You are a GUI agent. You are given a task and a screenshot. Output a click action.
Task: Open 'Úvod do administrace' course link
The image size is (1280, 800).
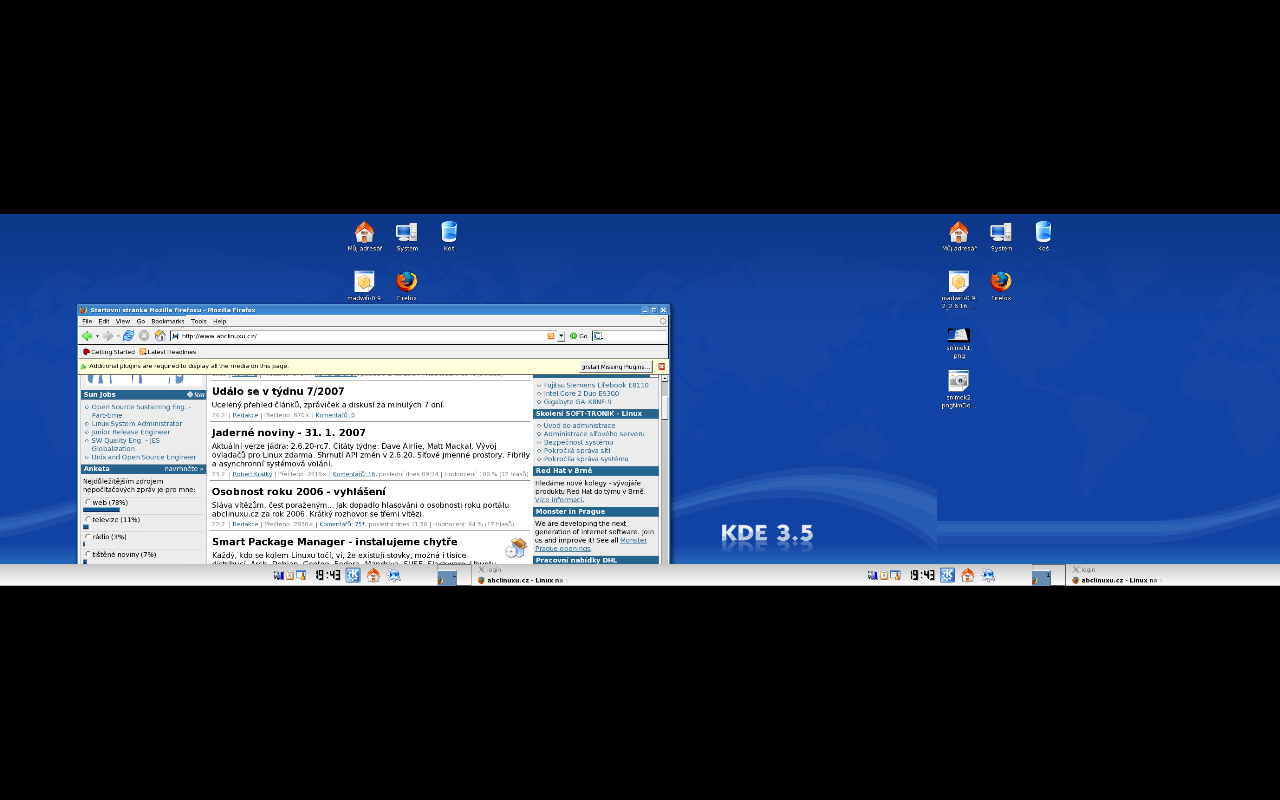pyautogui.click(x=579, y=425)
